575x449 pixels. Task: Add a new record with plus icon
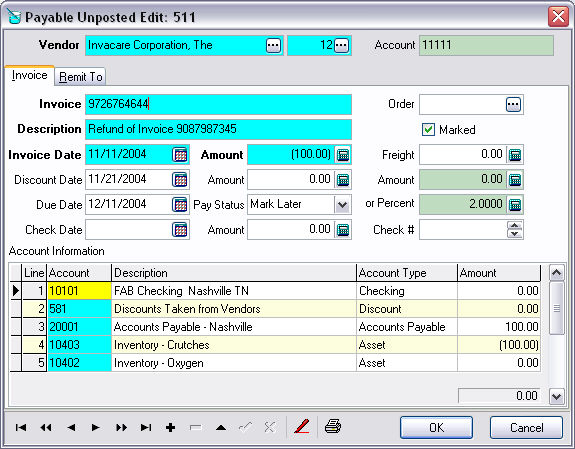click(171, 427)
